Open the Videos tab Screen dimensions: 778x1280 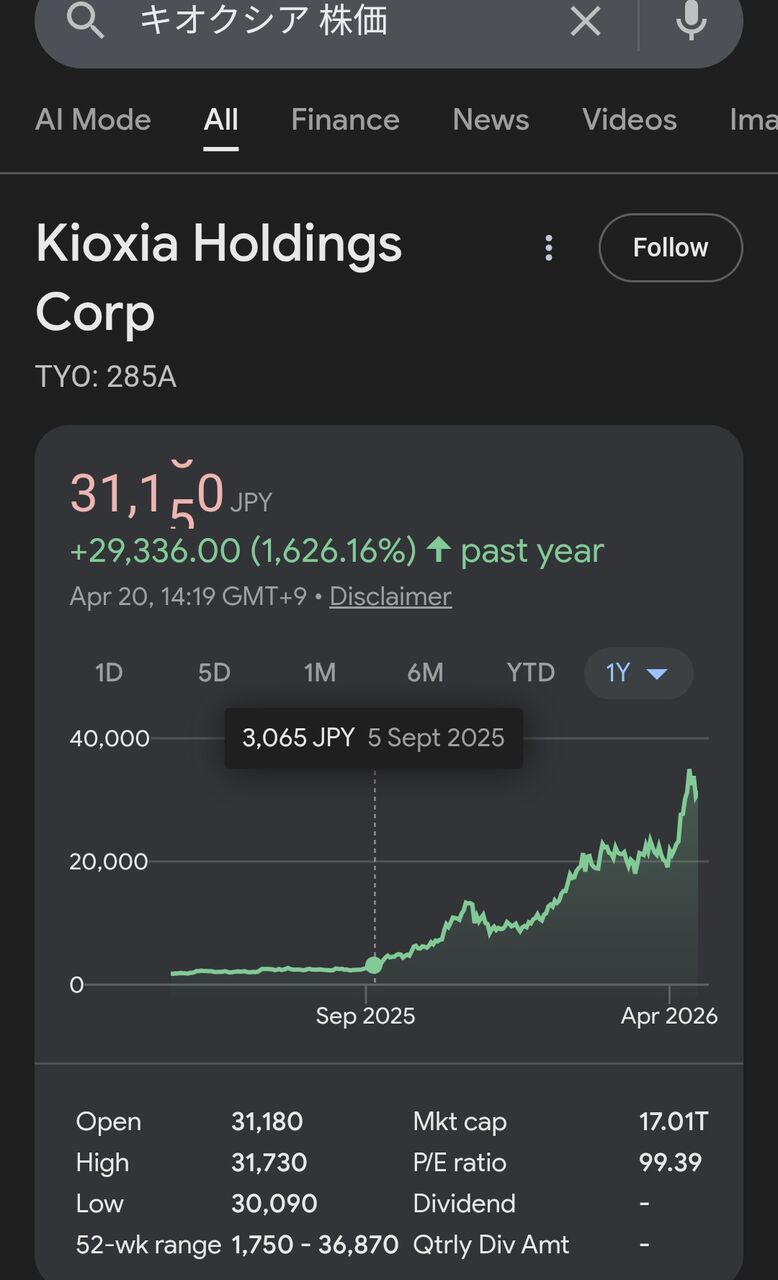(629, 120)
